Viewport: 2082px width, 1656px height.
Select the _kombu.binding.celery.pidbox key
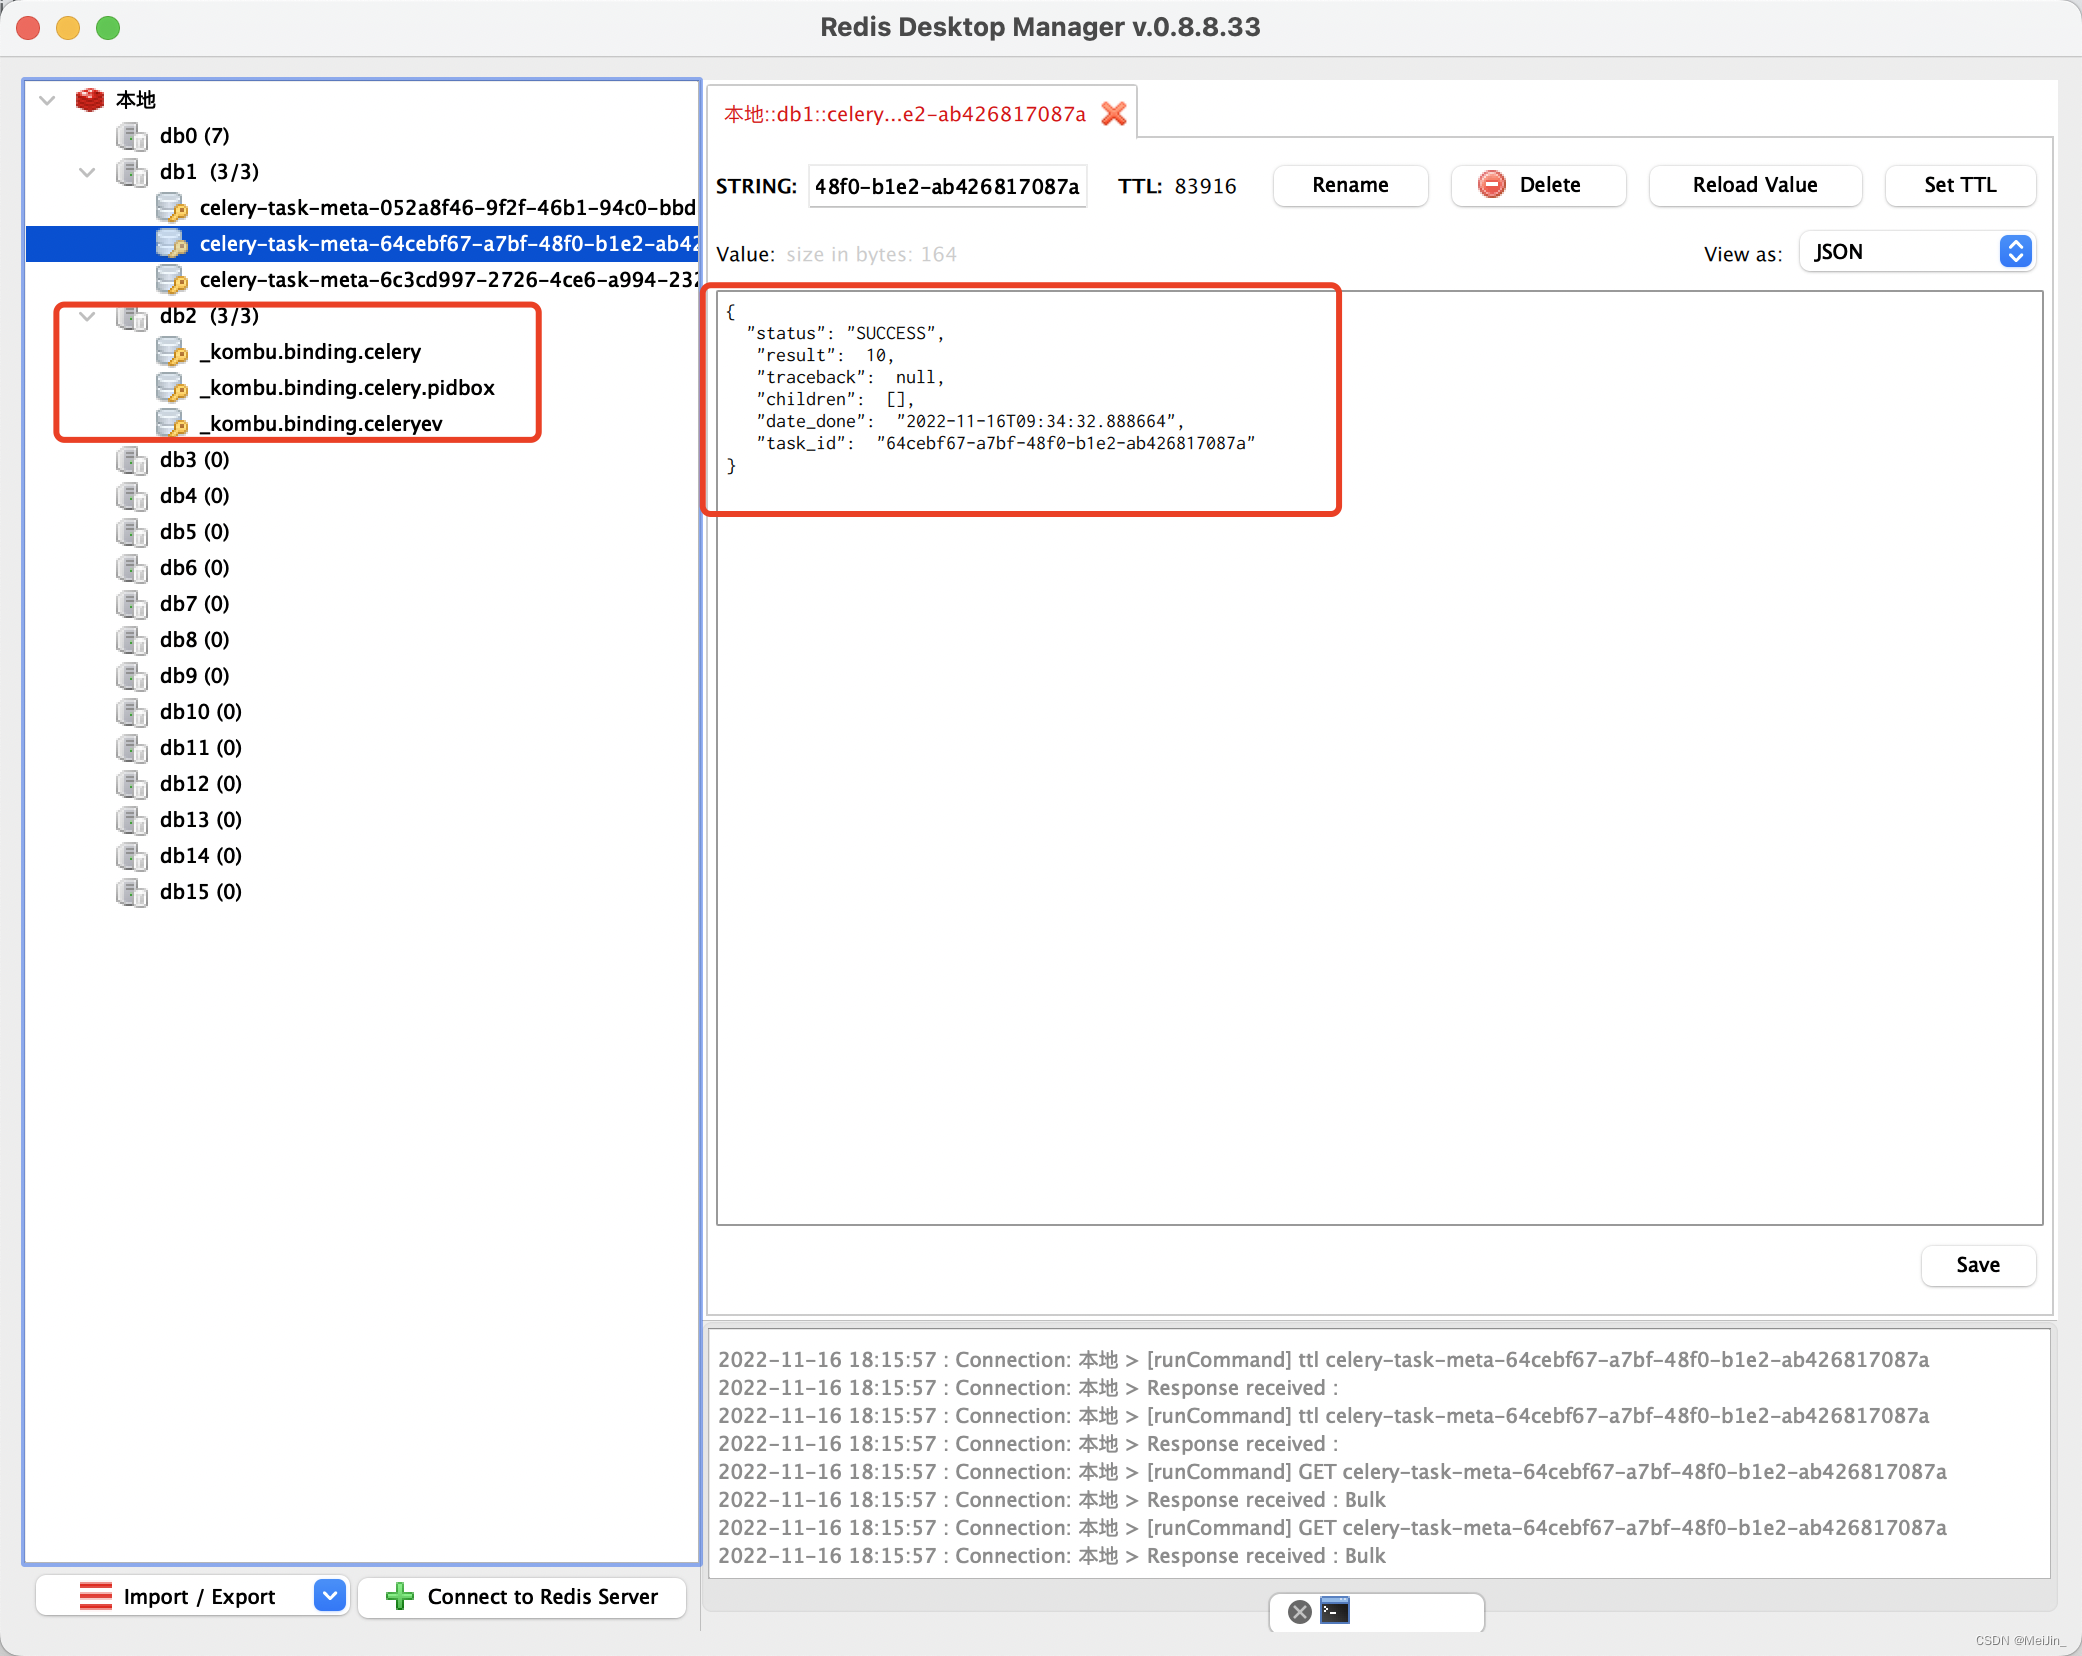347,387
